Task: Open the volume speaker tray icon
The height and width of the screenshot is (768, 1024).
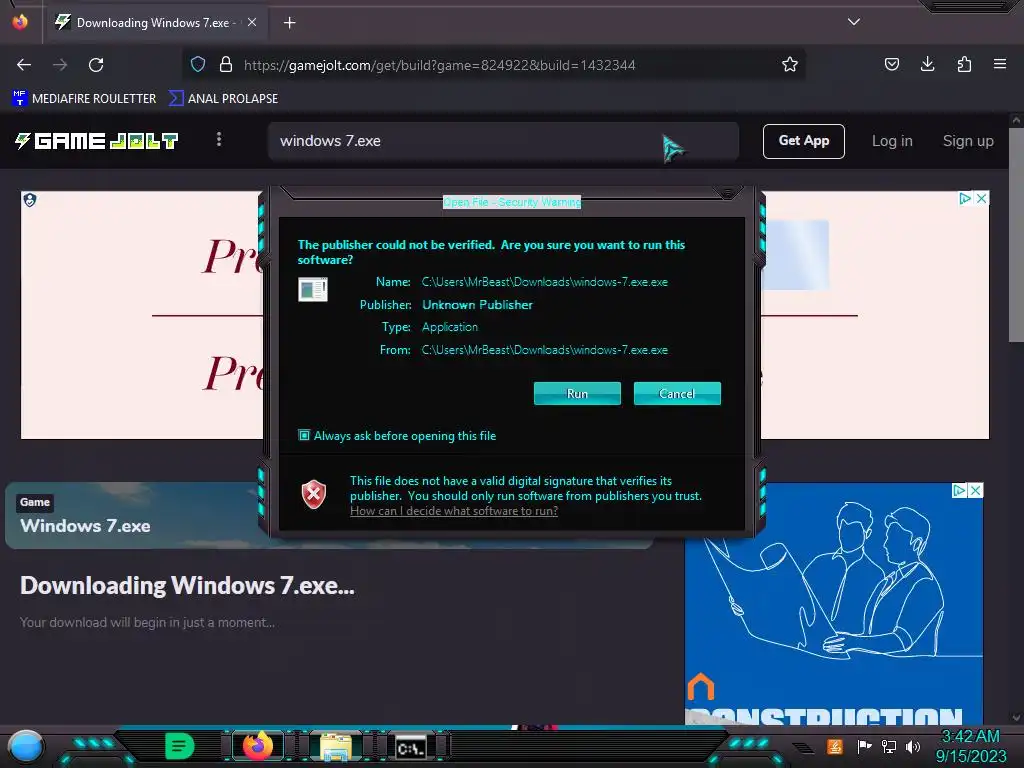Action: (913, 746)
